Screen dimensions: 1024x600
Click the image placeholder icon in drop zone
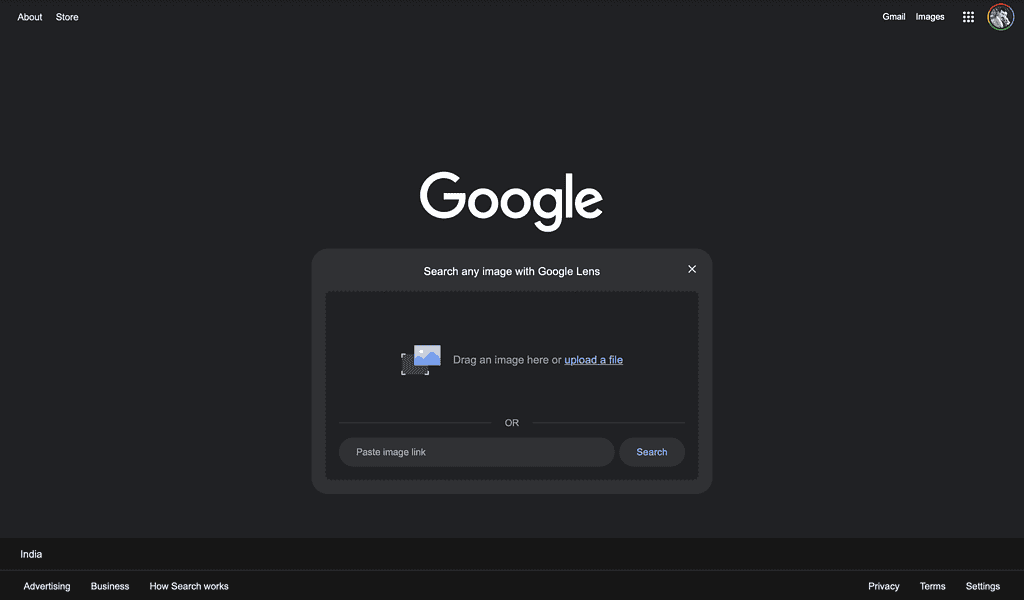click(x=421, y=359)
